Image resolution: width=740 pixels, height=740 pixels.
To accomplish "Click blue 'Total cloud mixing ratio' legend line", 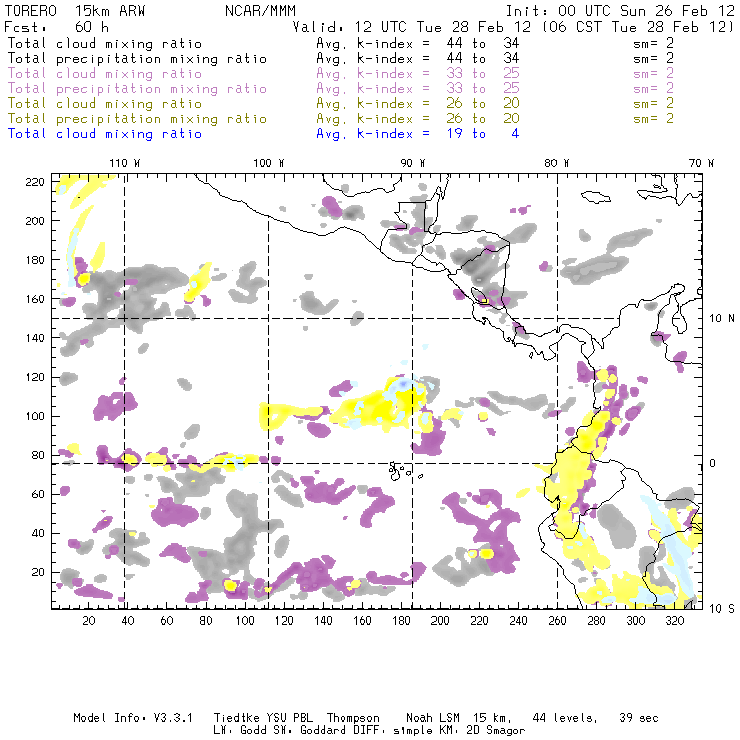I will [x=105, y=134].
